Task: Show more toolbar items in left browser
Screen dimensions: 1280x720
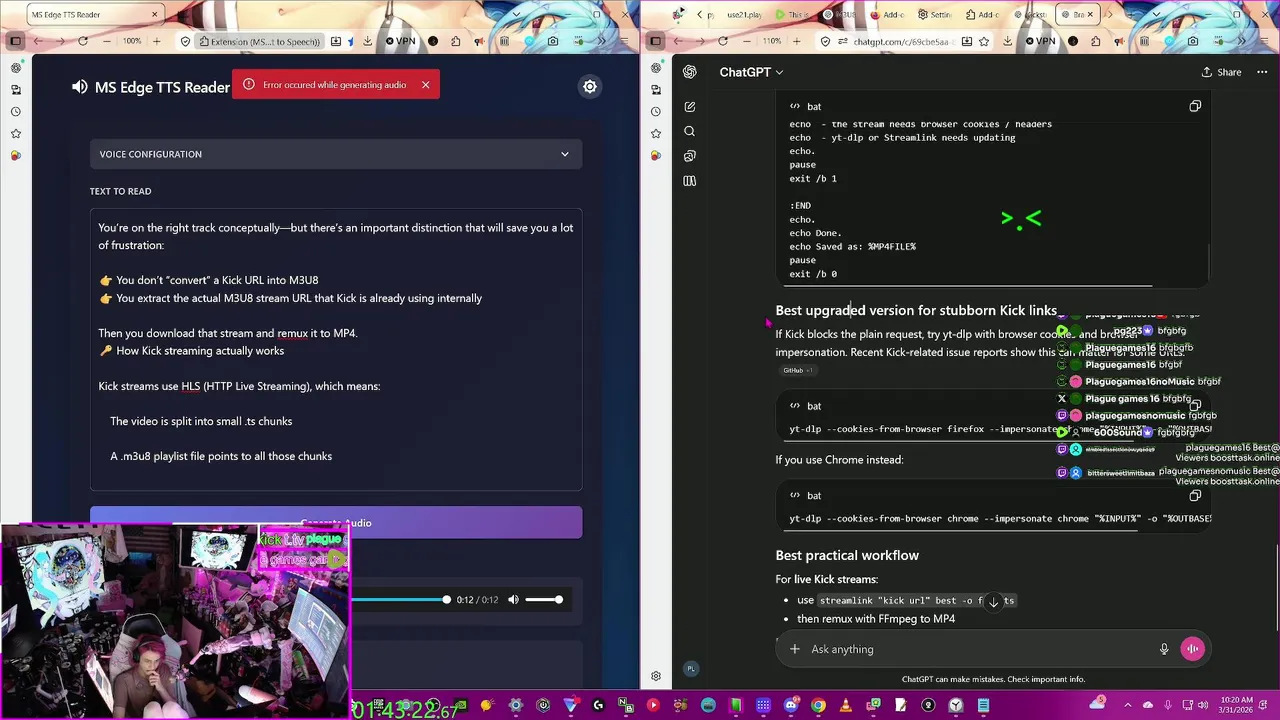Action: 601,41
